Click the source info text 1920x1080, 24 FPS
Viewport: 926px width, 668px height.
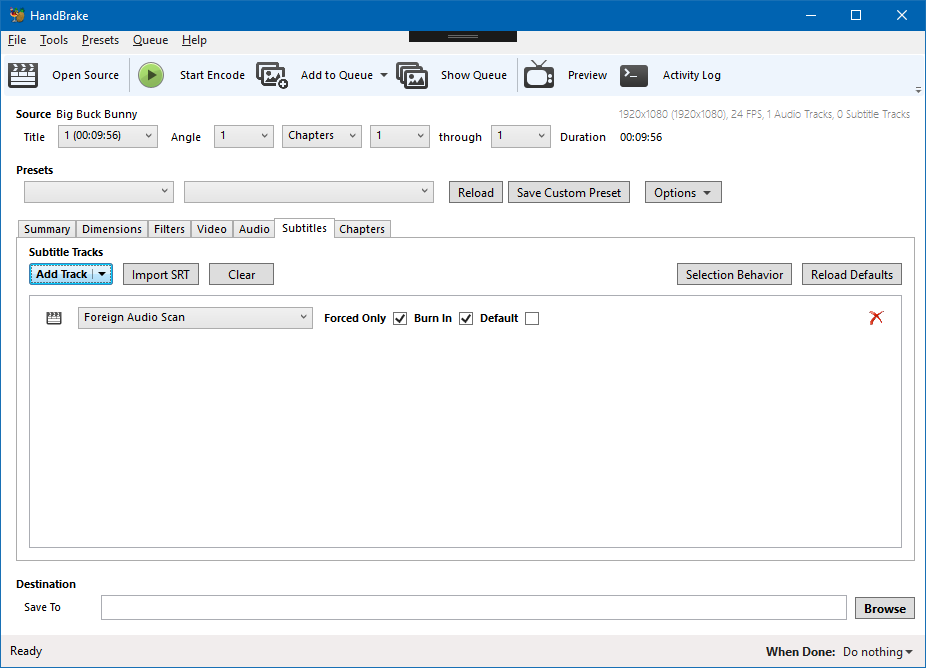[x=764, y=114]
